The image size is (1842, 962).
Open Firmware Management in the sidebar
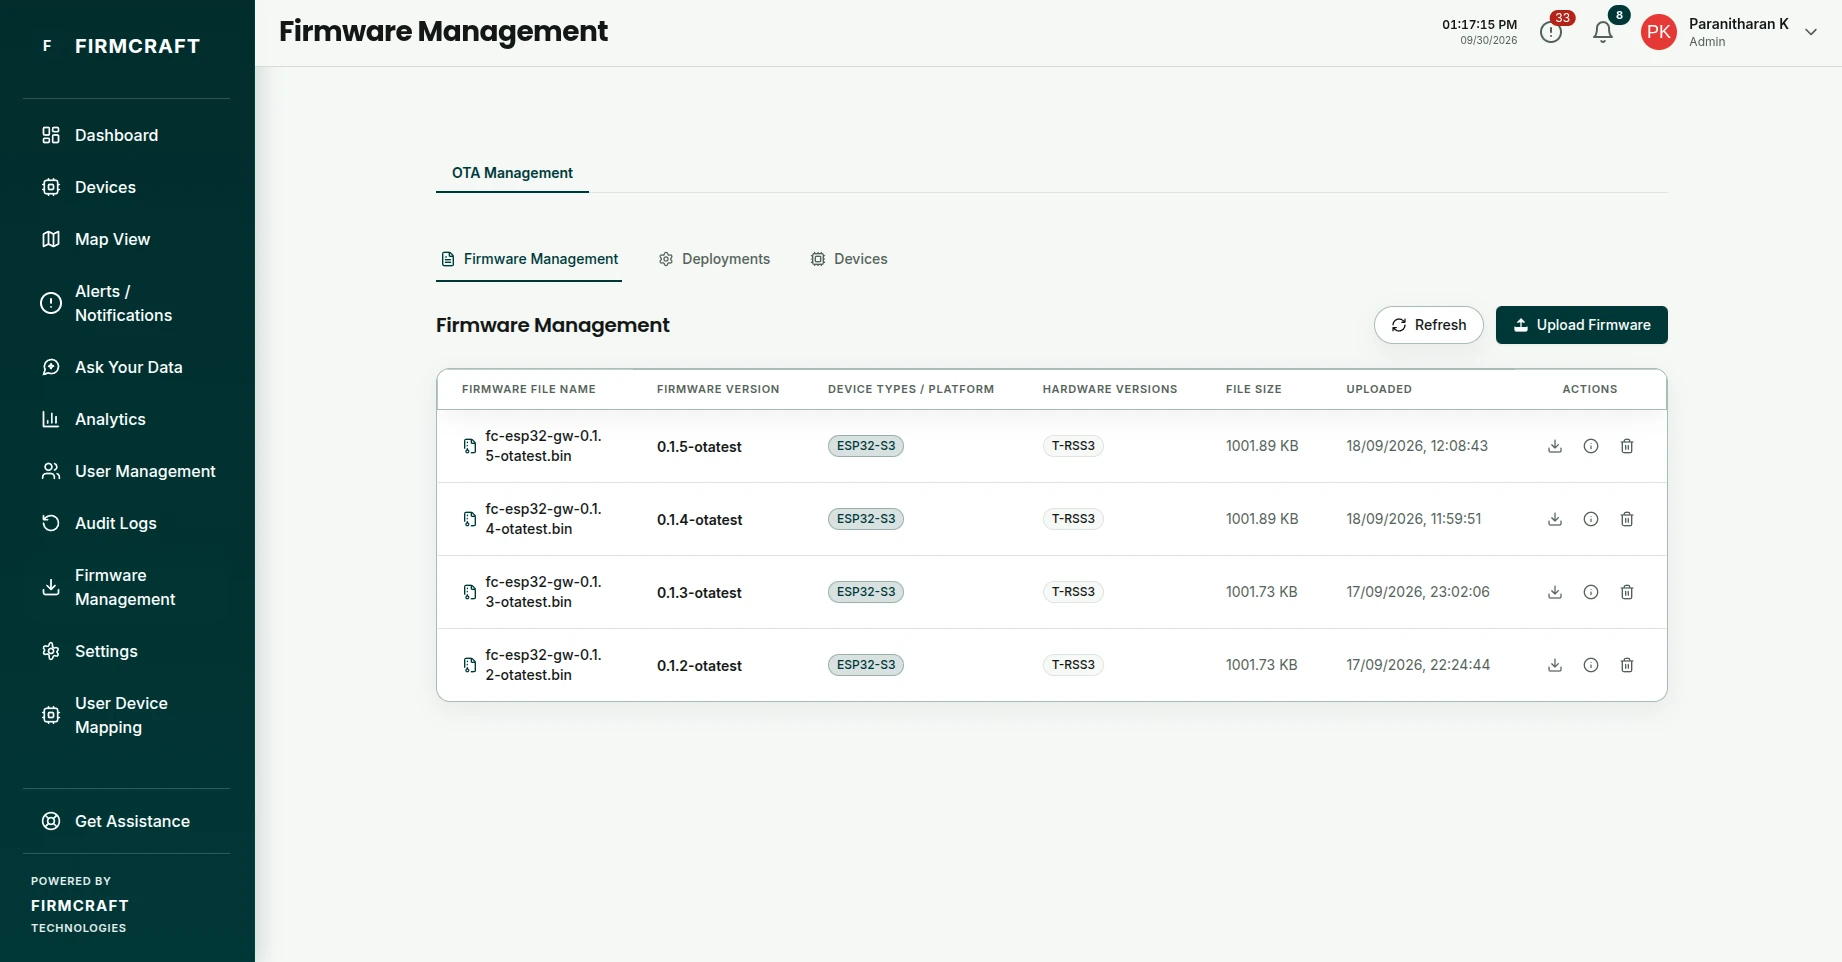click(126, 587)
